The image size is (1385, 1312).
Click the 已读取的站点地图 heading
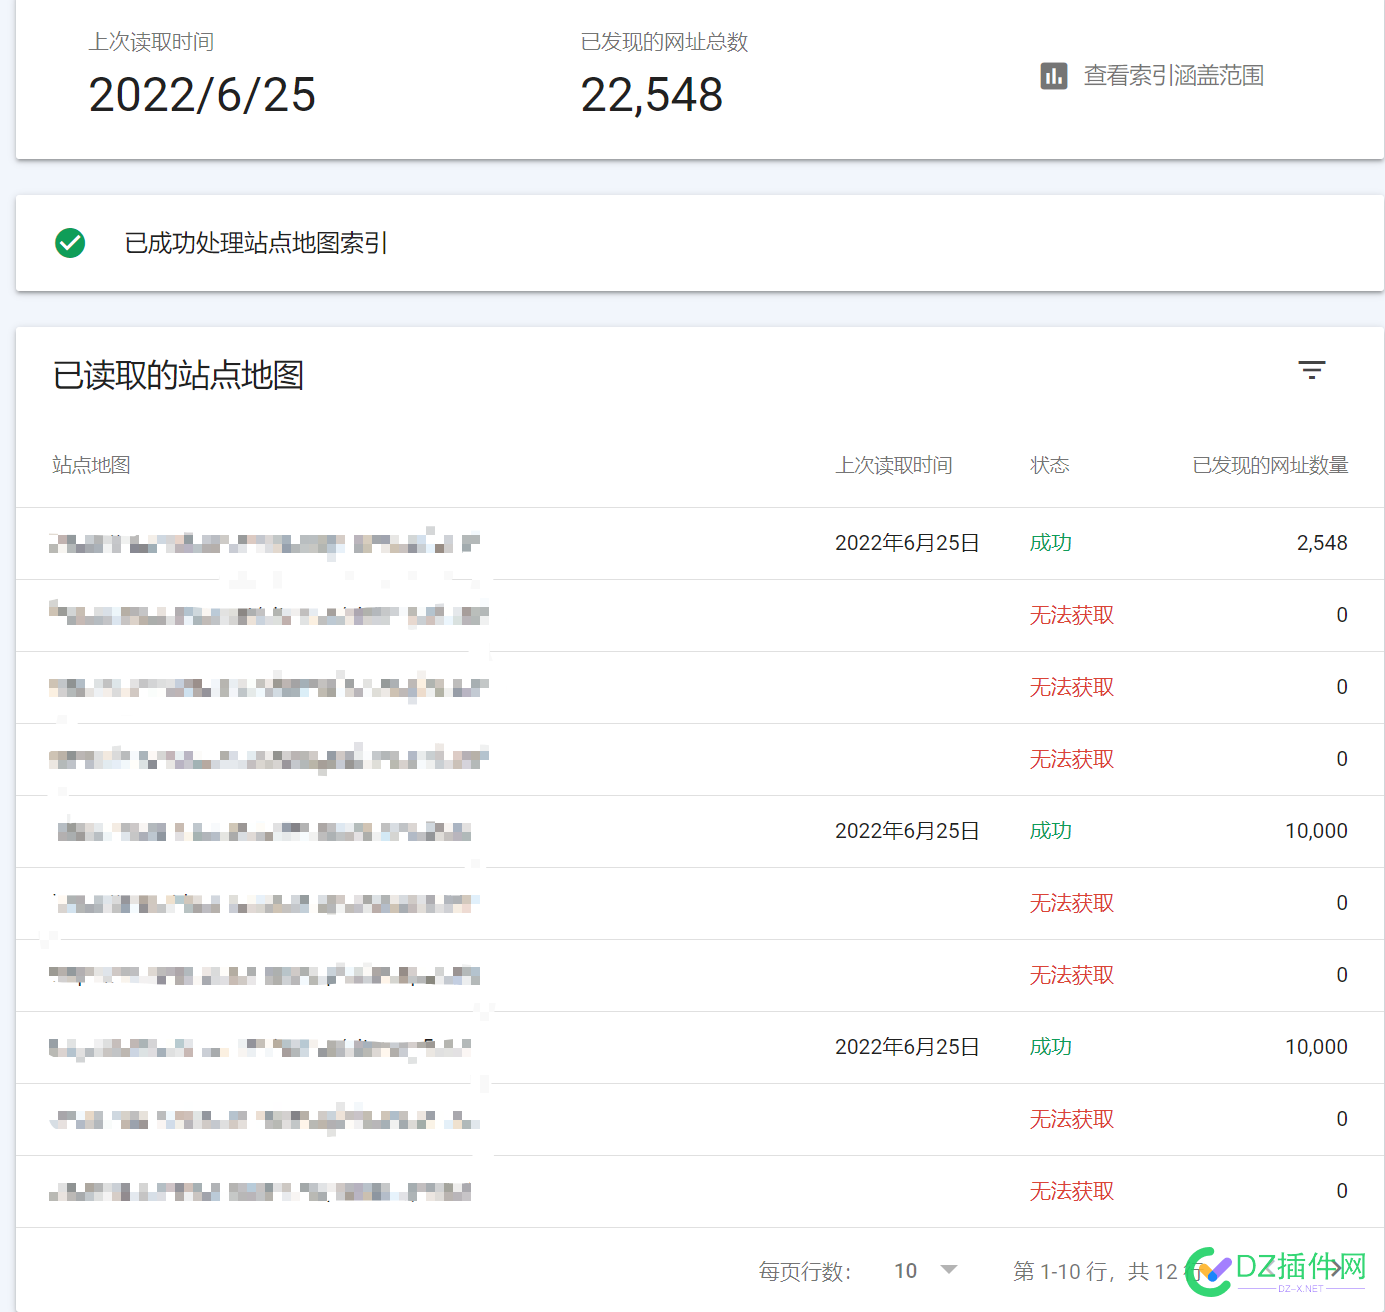click(178, 375)
